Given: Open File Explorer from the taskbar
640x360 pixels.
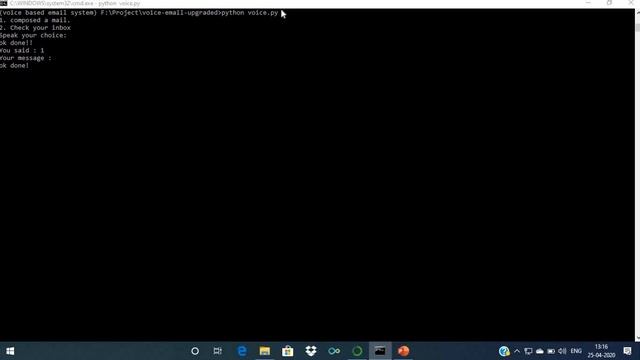Looking at the screenshot, I should [264, 351].
